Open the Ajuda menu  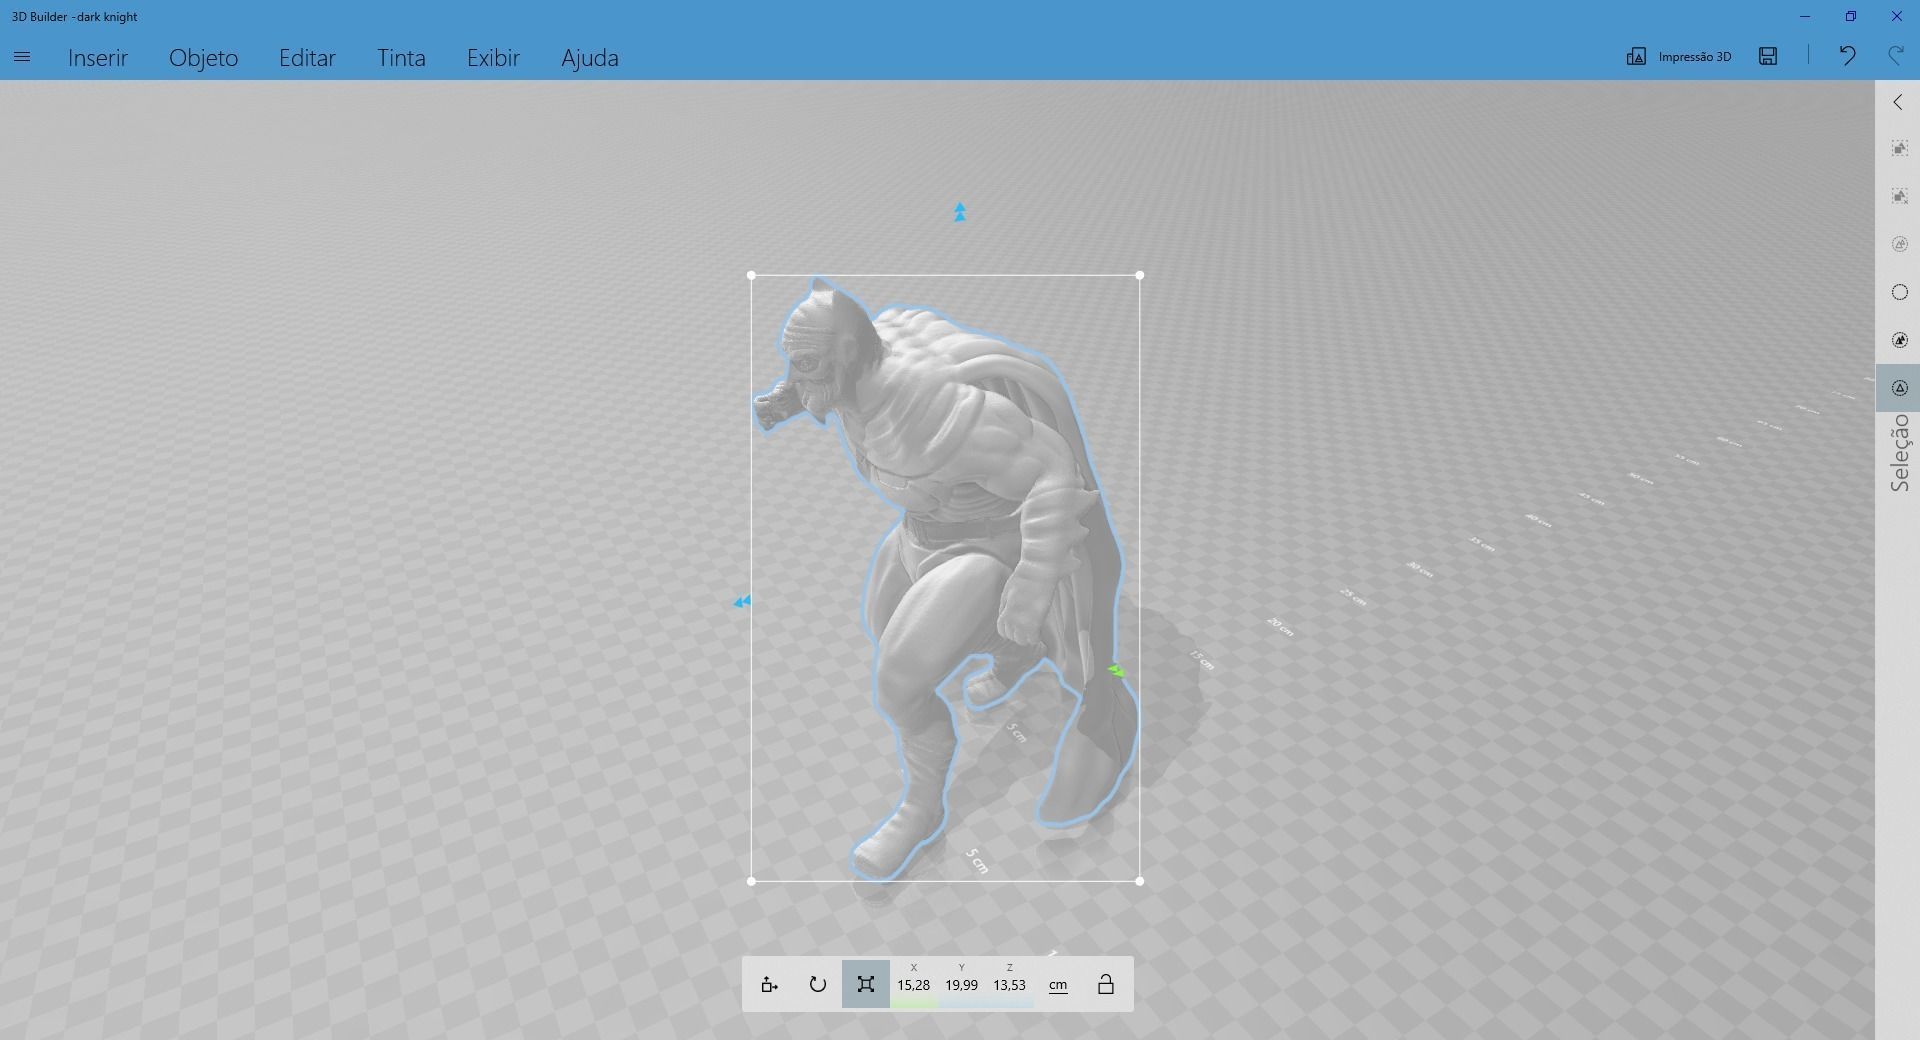click(x=590, y=57)
